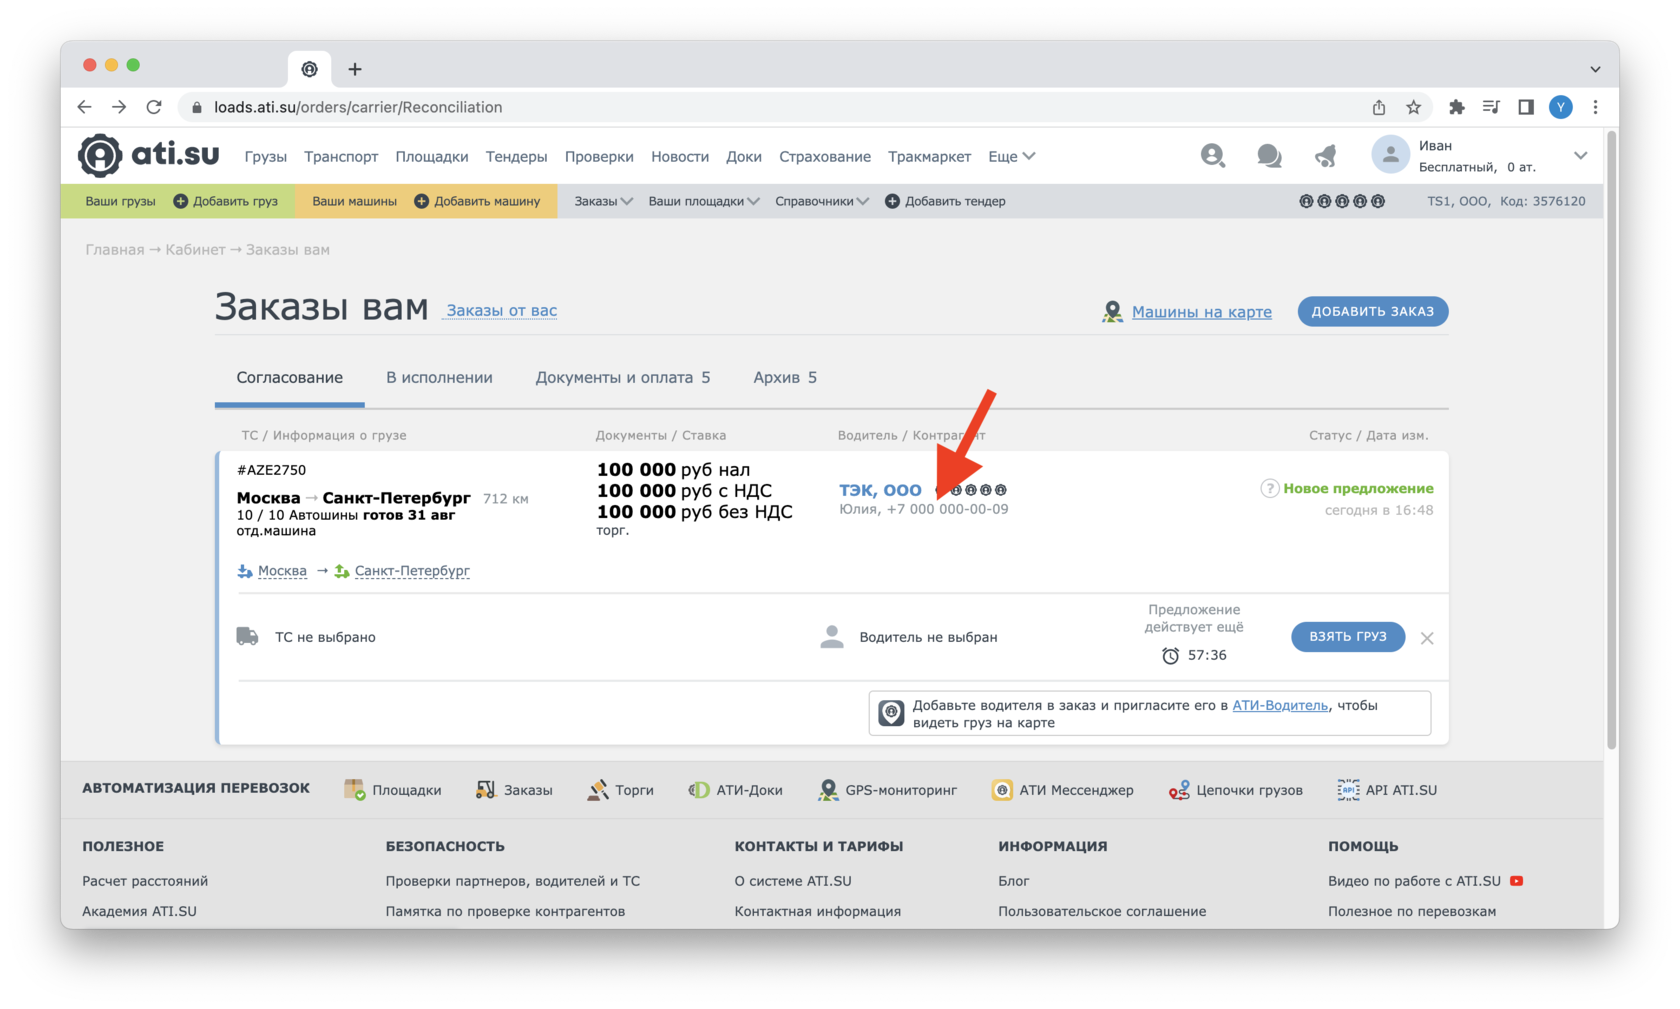Click the person icon near Водитель не выбран
This screenshot has height=1009, width=1680.
[x=832, y=637]
